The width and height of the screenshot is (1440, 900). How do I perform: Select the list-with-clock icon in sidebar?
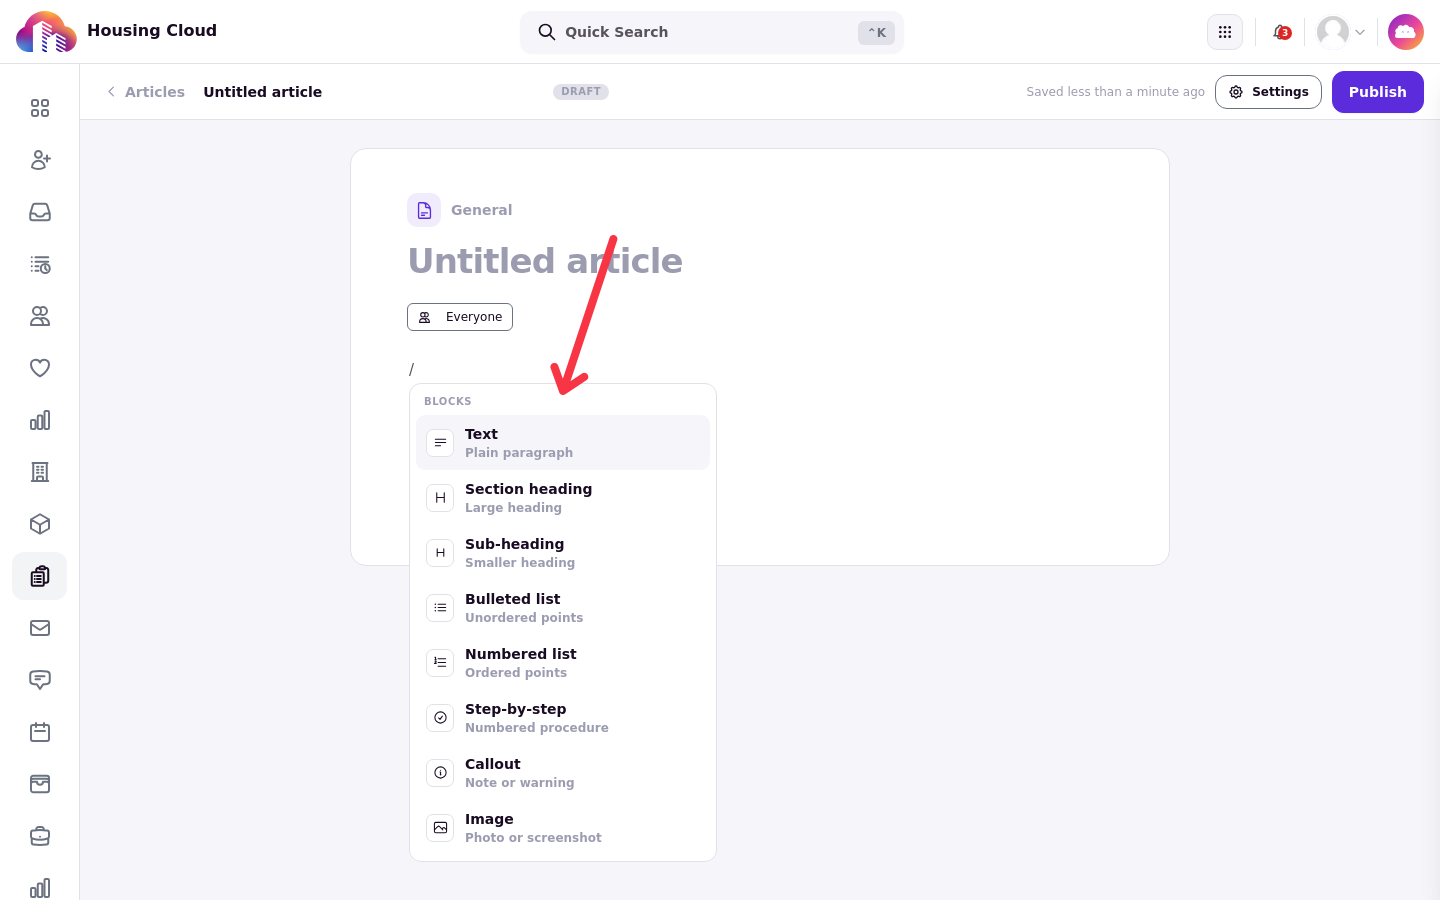point(40,264)
